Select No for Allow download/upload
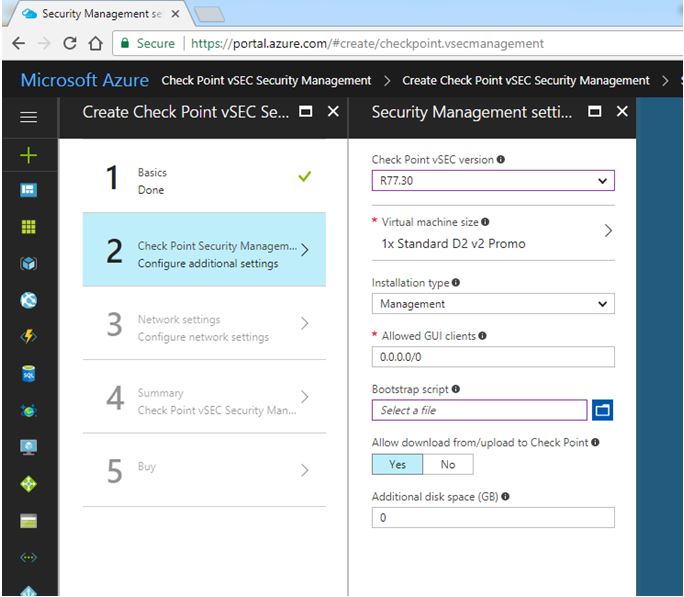This screenshot has width=684, height=597. click(448, 464)
